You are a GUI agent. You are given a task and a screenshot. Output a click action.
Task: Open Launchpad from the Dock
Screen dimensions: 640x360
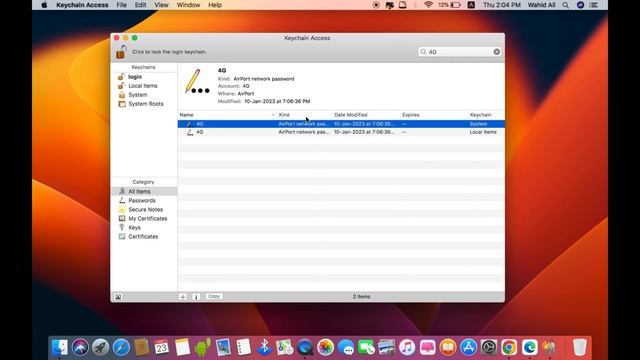coord(100,347)
